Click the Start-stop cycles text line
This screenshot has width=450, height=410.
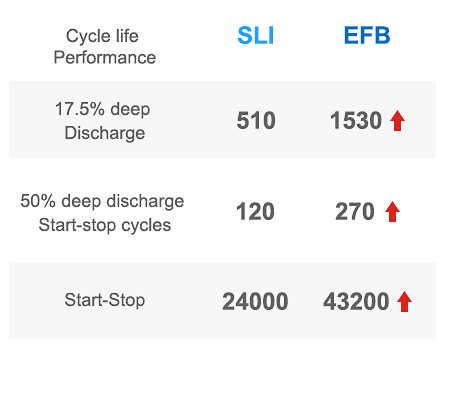click(x=105, y=225)
